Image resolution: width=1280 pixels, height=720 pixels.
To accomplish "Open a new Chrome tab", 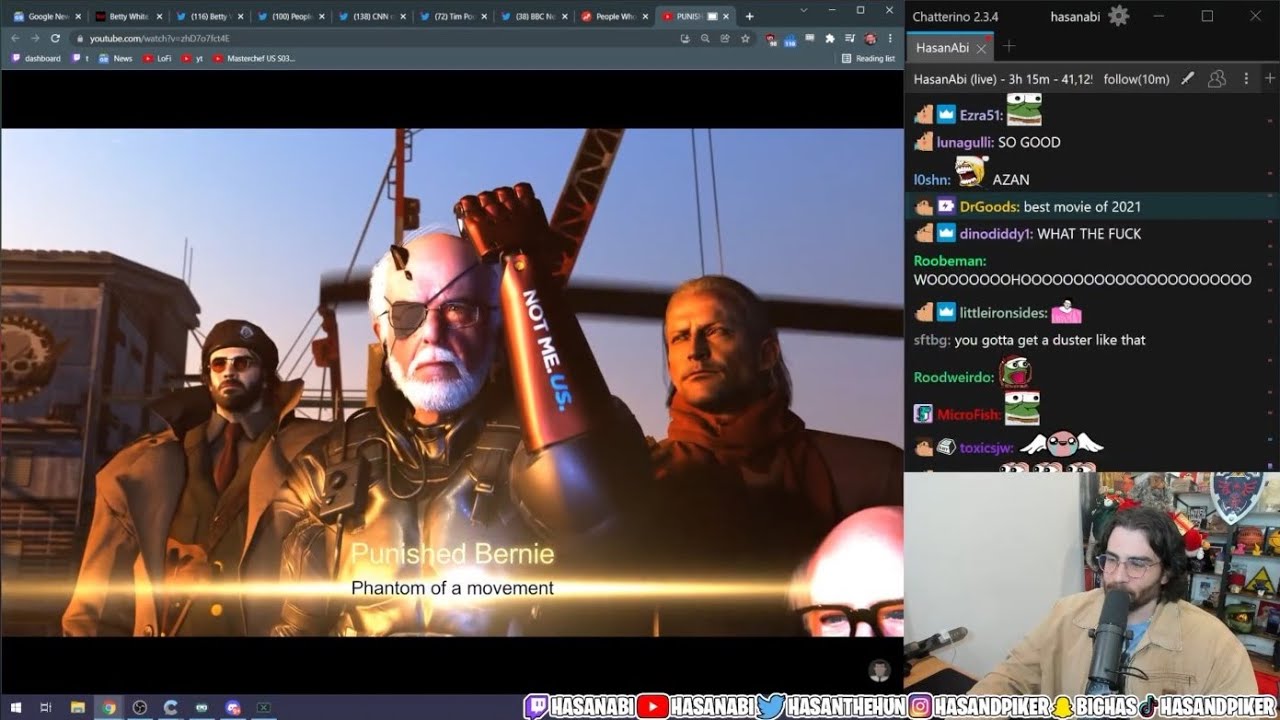I will tap(749, 16).
